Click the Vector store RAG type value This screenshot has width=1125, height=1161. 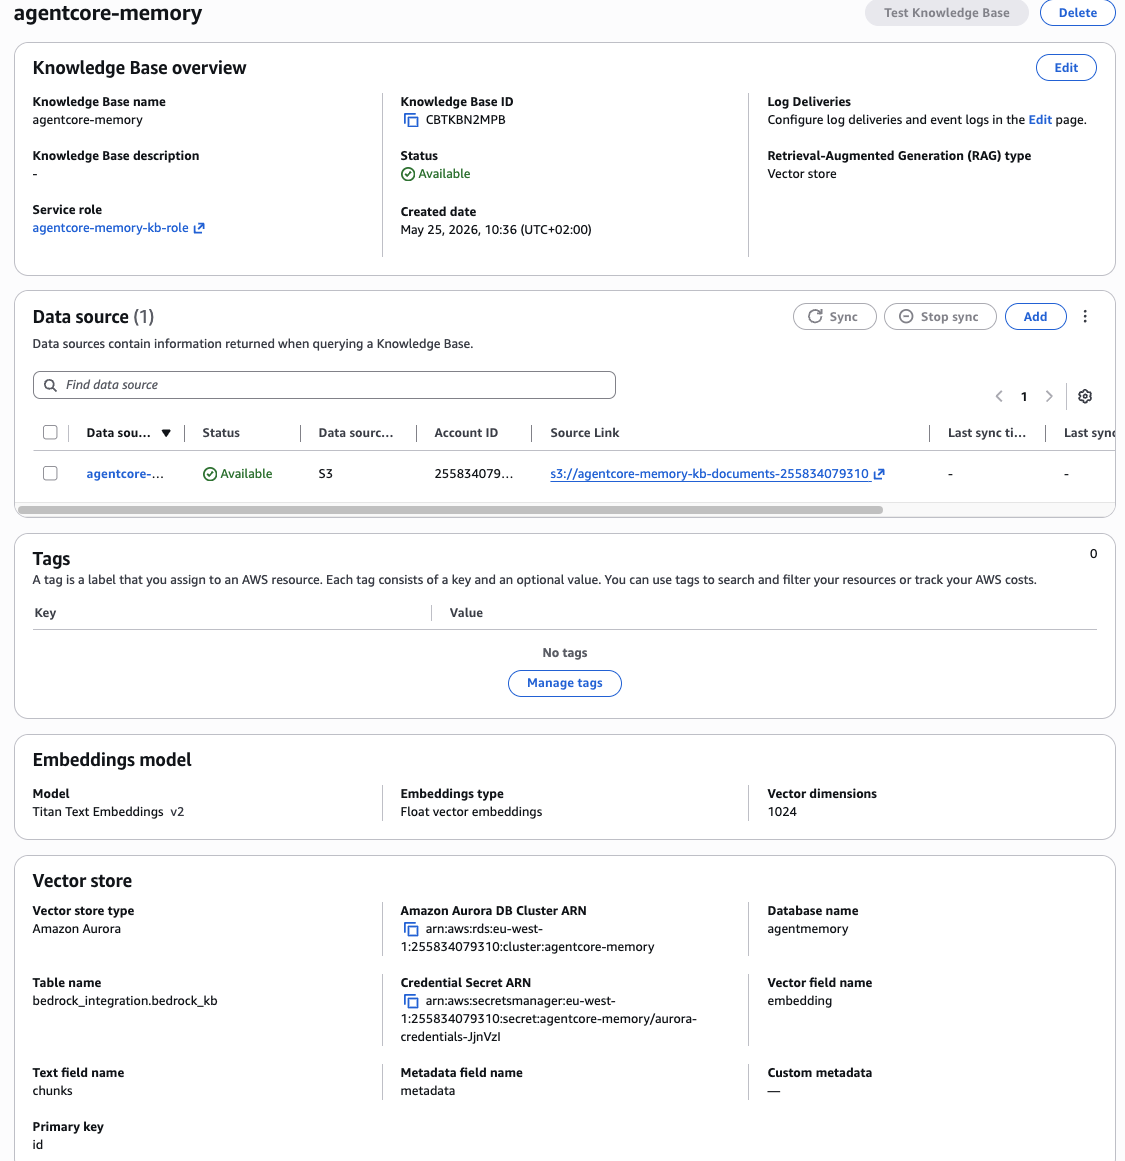[802, 174]
